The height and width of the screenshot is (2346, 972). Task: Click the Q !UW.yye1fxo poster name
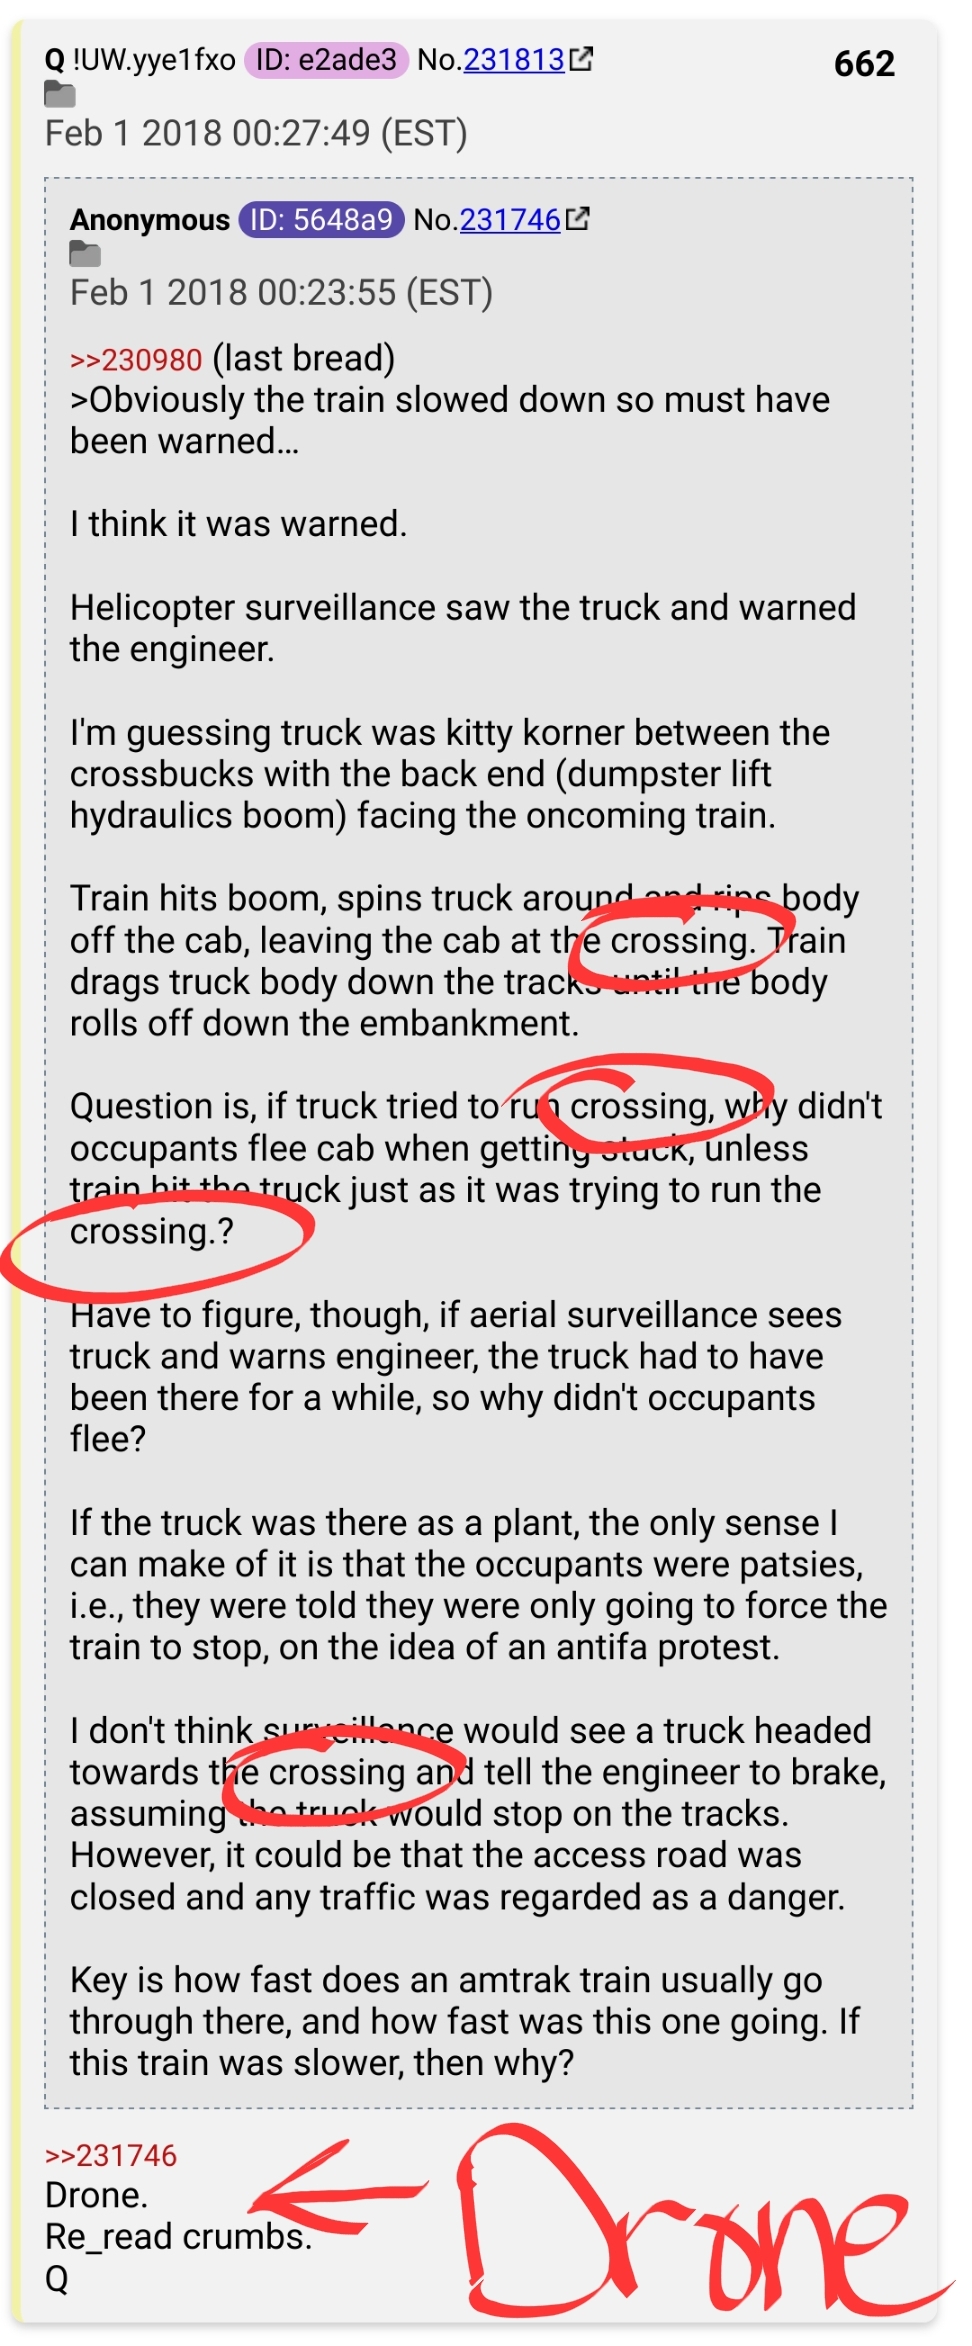coord(140,60)
